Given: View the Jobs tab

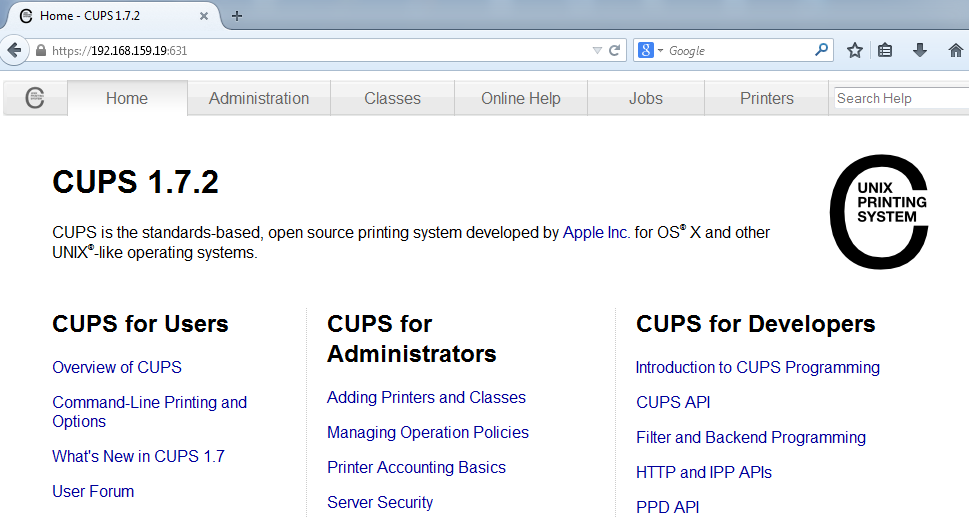Looking at the screenshot, I should 646,98.
